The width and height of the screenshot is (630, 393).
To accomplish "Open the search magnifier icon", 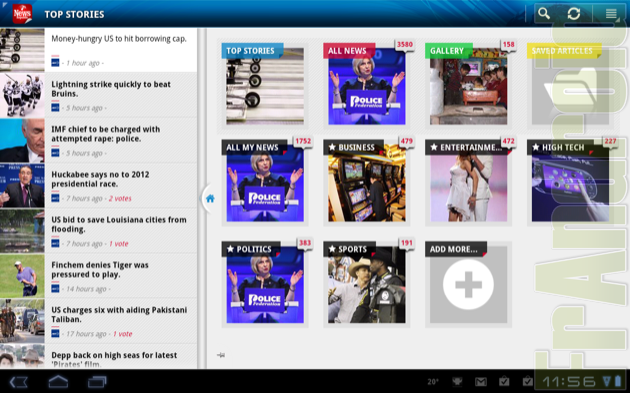I will (x=544, y=13).
